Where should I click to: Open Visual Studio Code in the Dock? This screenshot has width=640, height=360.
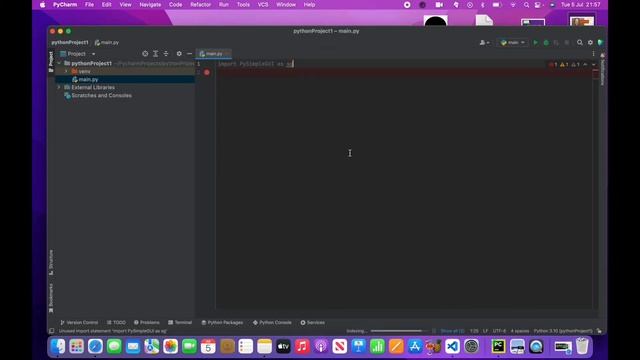(452, 347)
